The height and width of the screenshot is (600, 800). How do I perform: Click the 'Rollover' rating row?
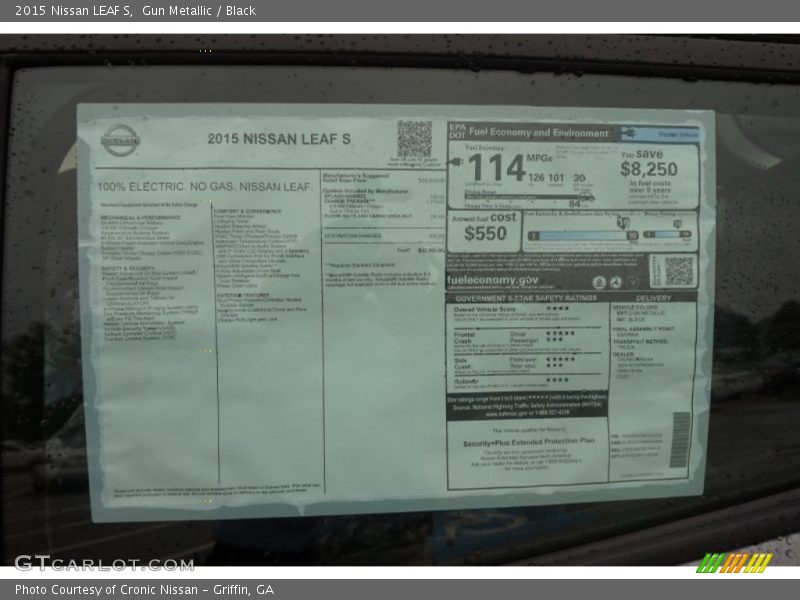point(527,383)
